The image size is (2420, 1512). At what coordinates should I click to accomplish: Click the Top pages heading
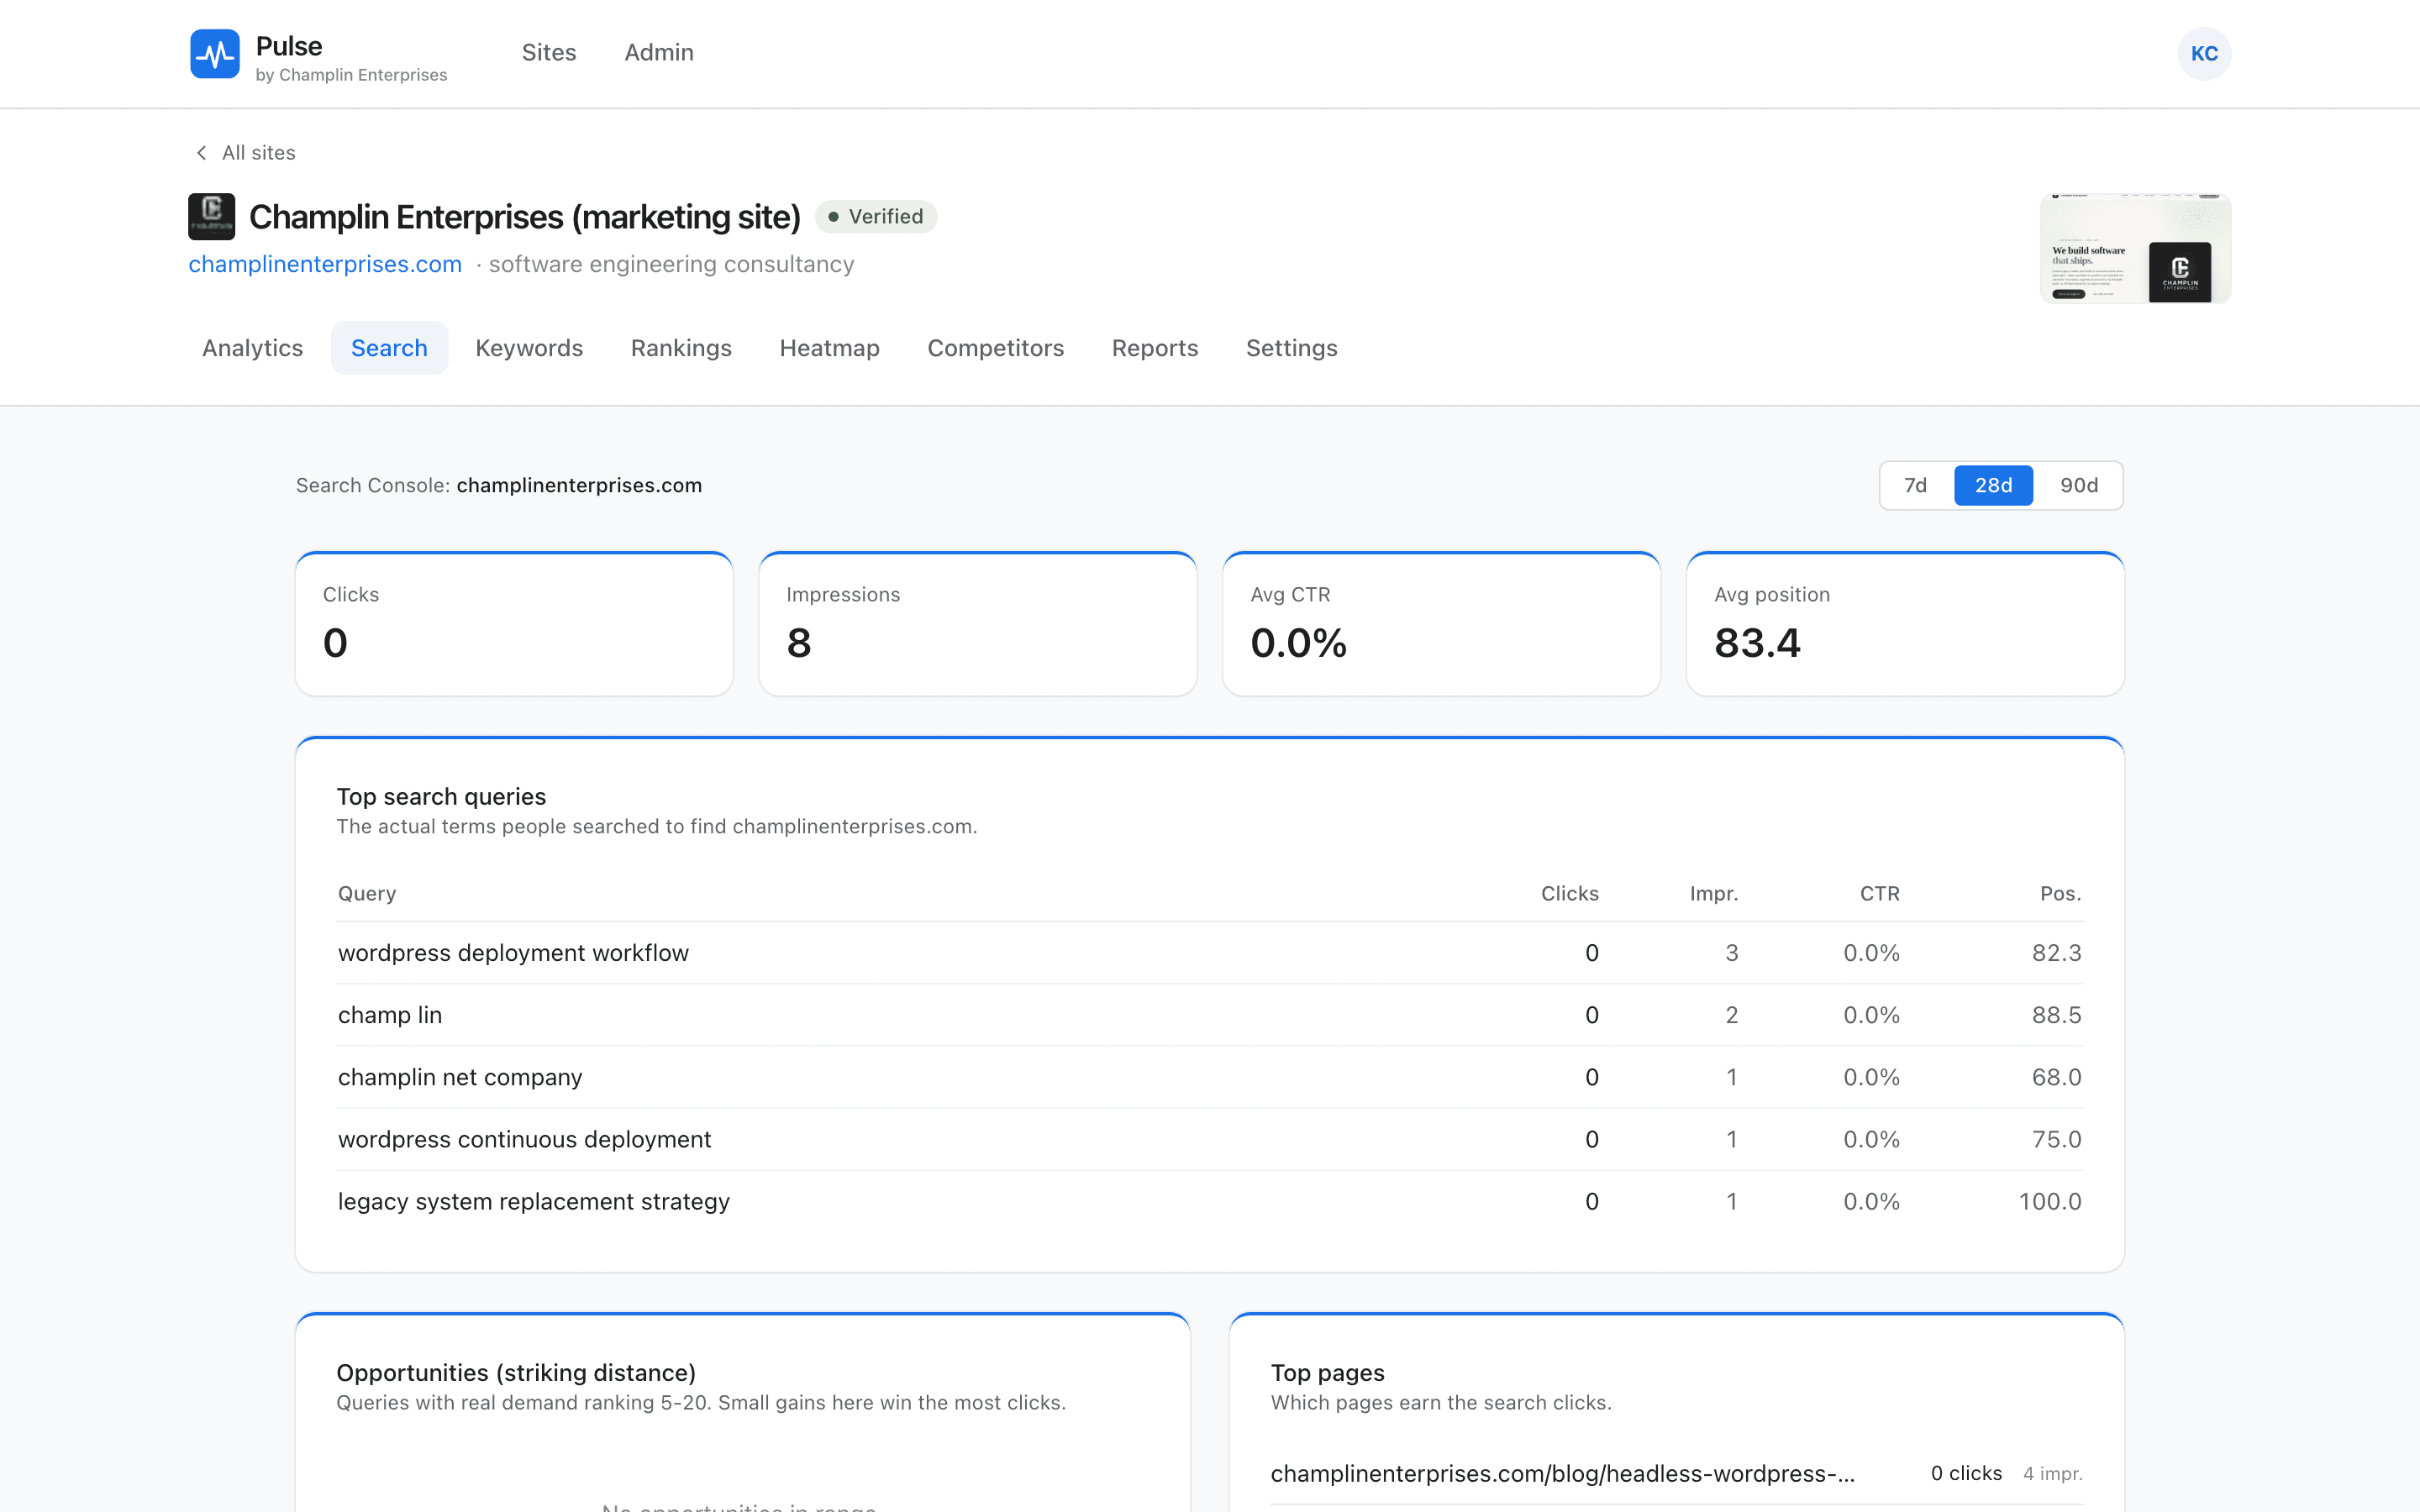point(1327,1373)
